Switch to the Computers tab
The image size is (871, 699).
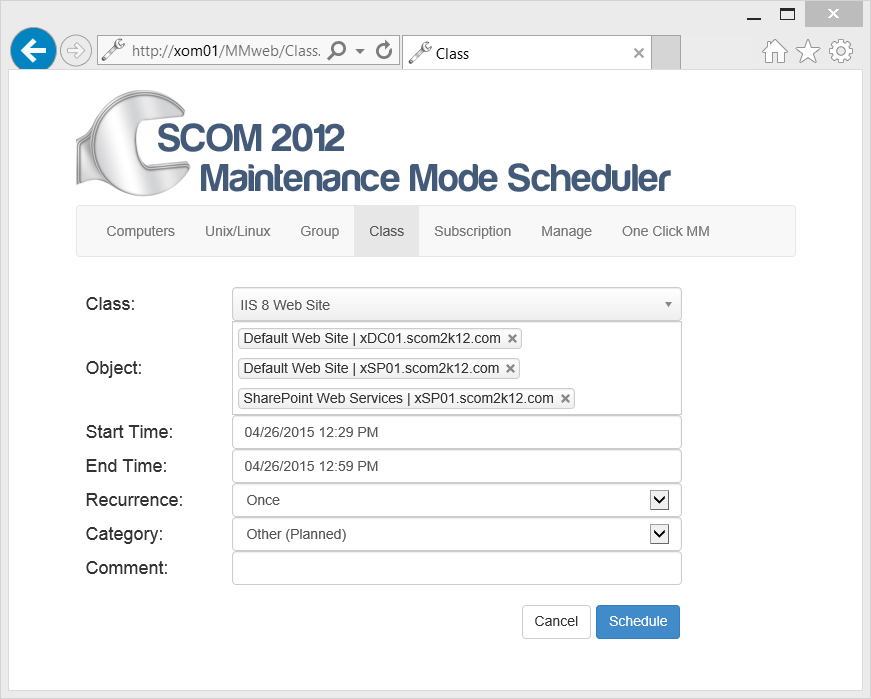141,231
